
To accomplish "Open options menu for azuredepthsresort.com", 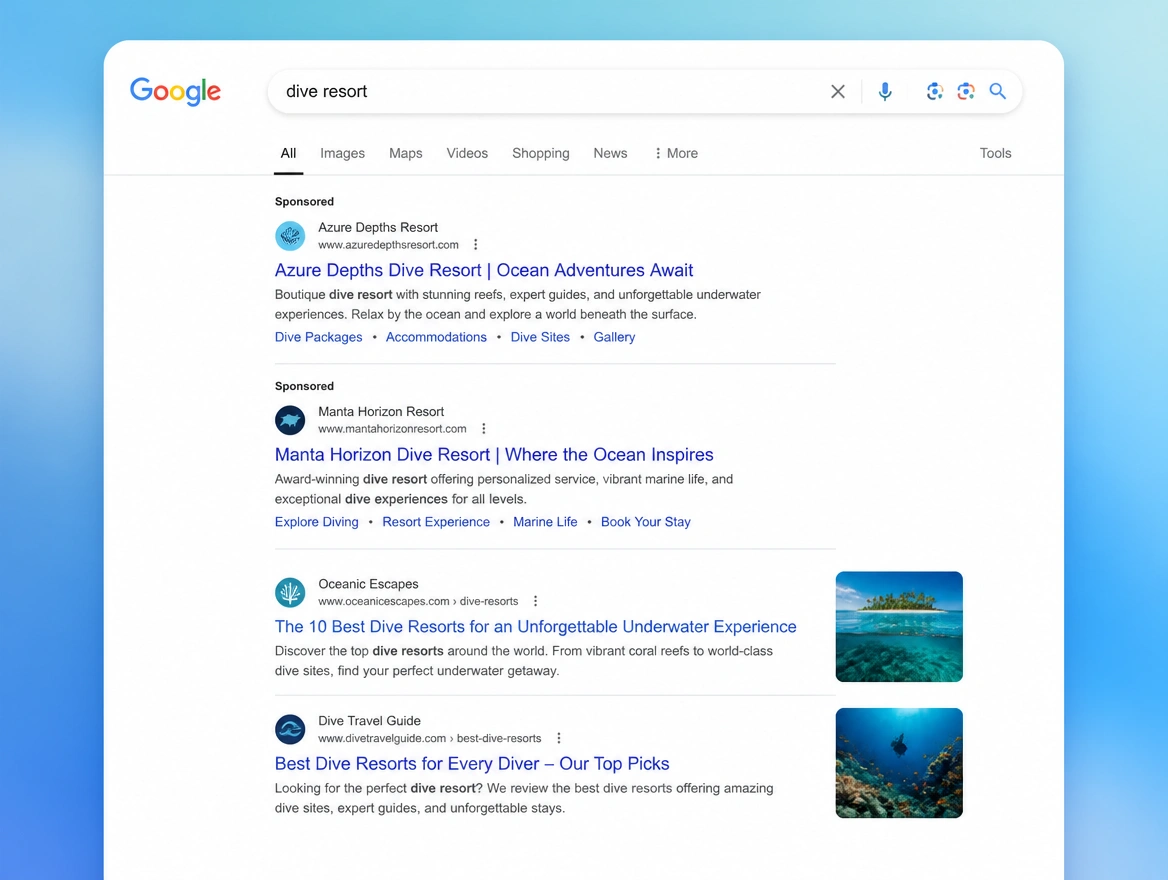I will click(475, 244).
